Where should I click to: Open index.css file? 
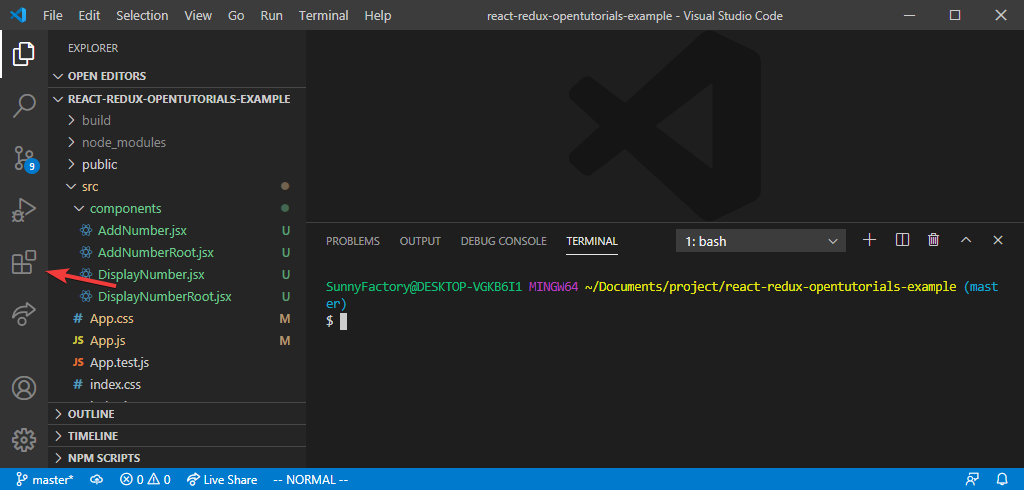(x=177, y=385)
